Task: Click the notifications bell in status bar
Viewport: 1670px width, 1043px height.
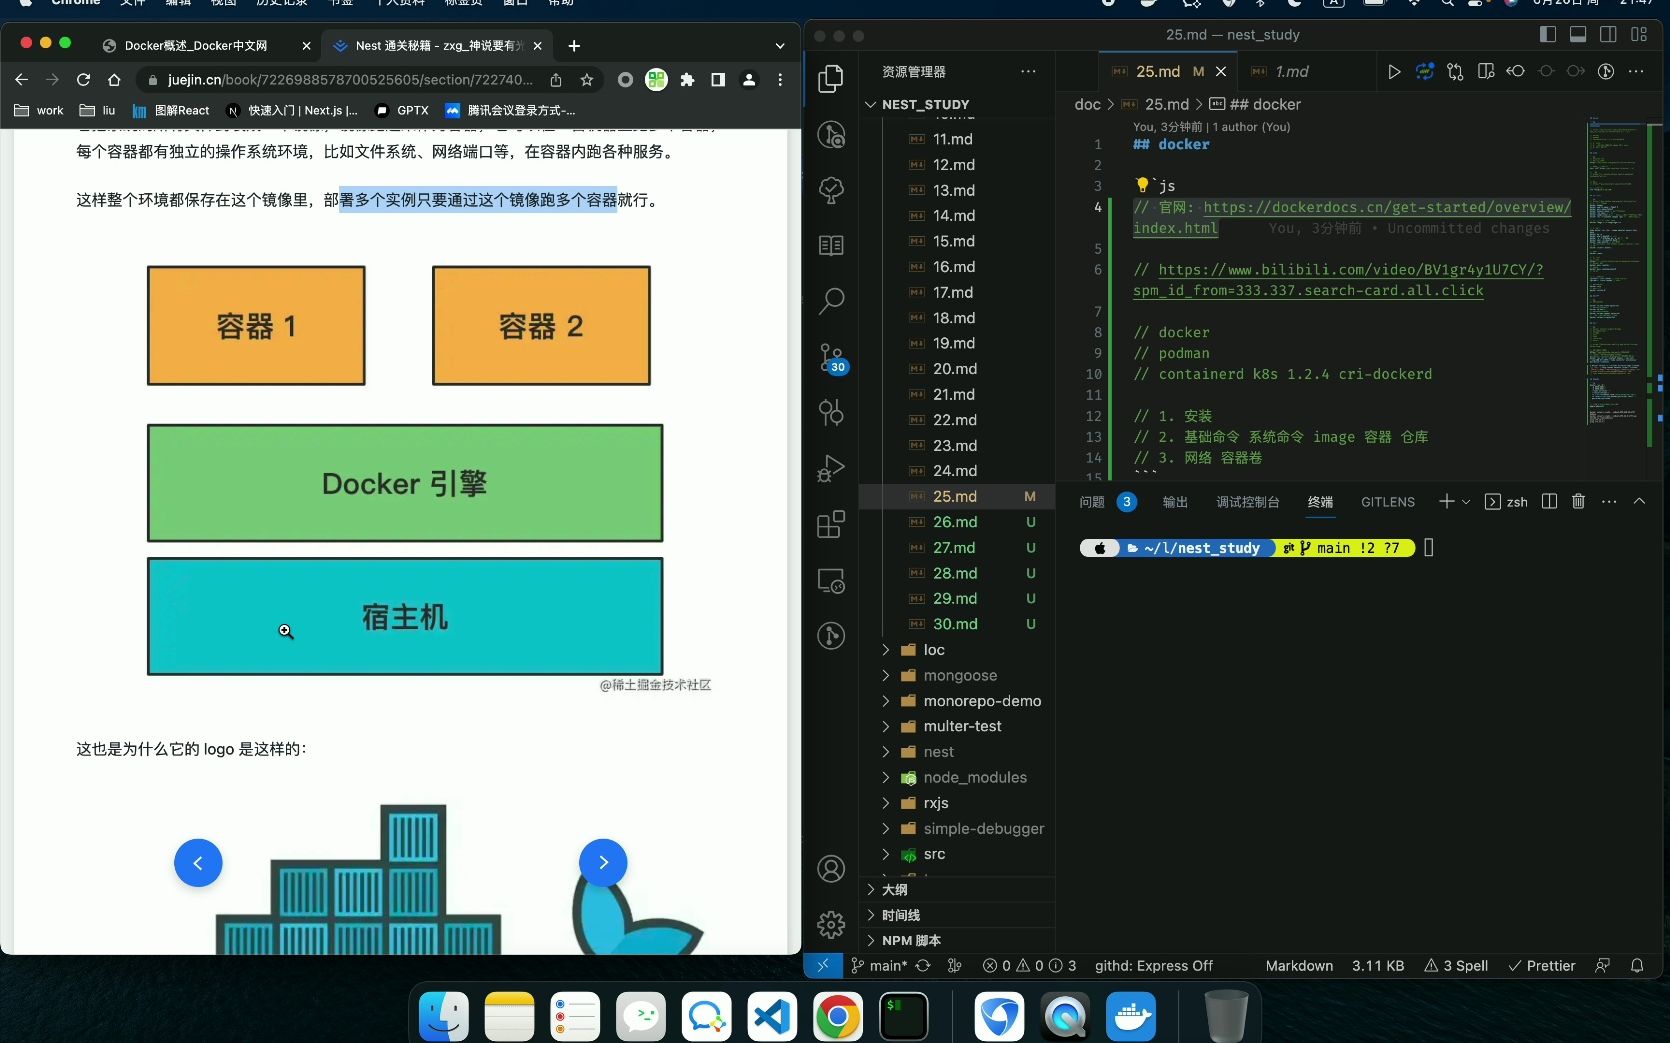Action: click(x=1637, y=965)
